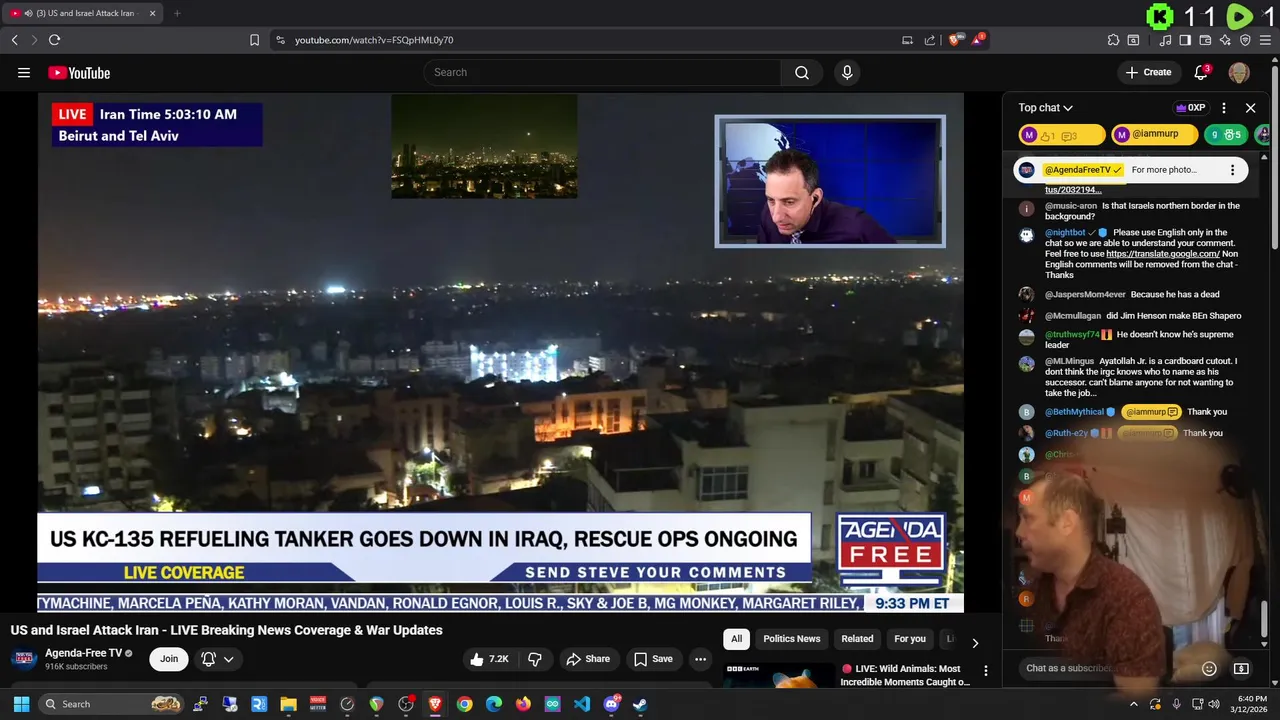This screenshot has width=1280, height=720.
Task: Open Discord from the taskbar
Action: pyautogui.click(x=611, y=704)
